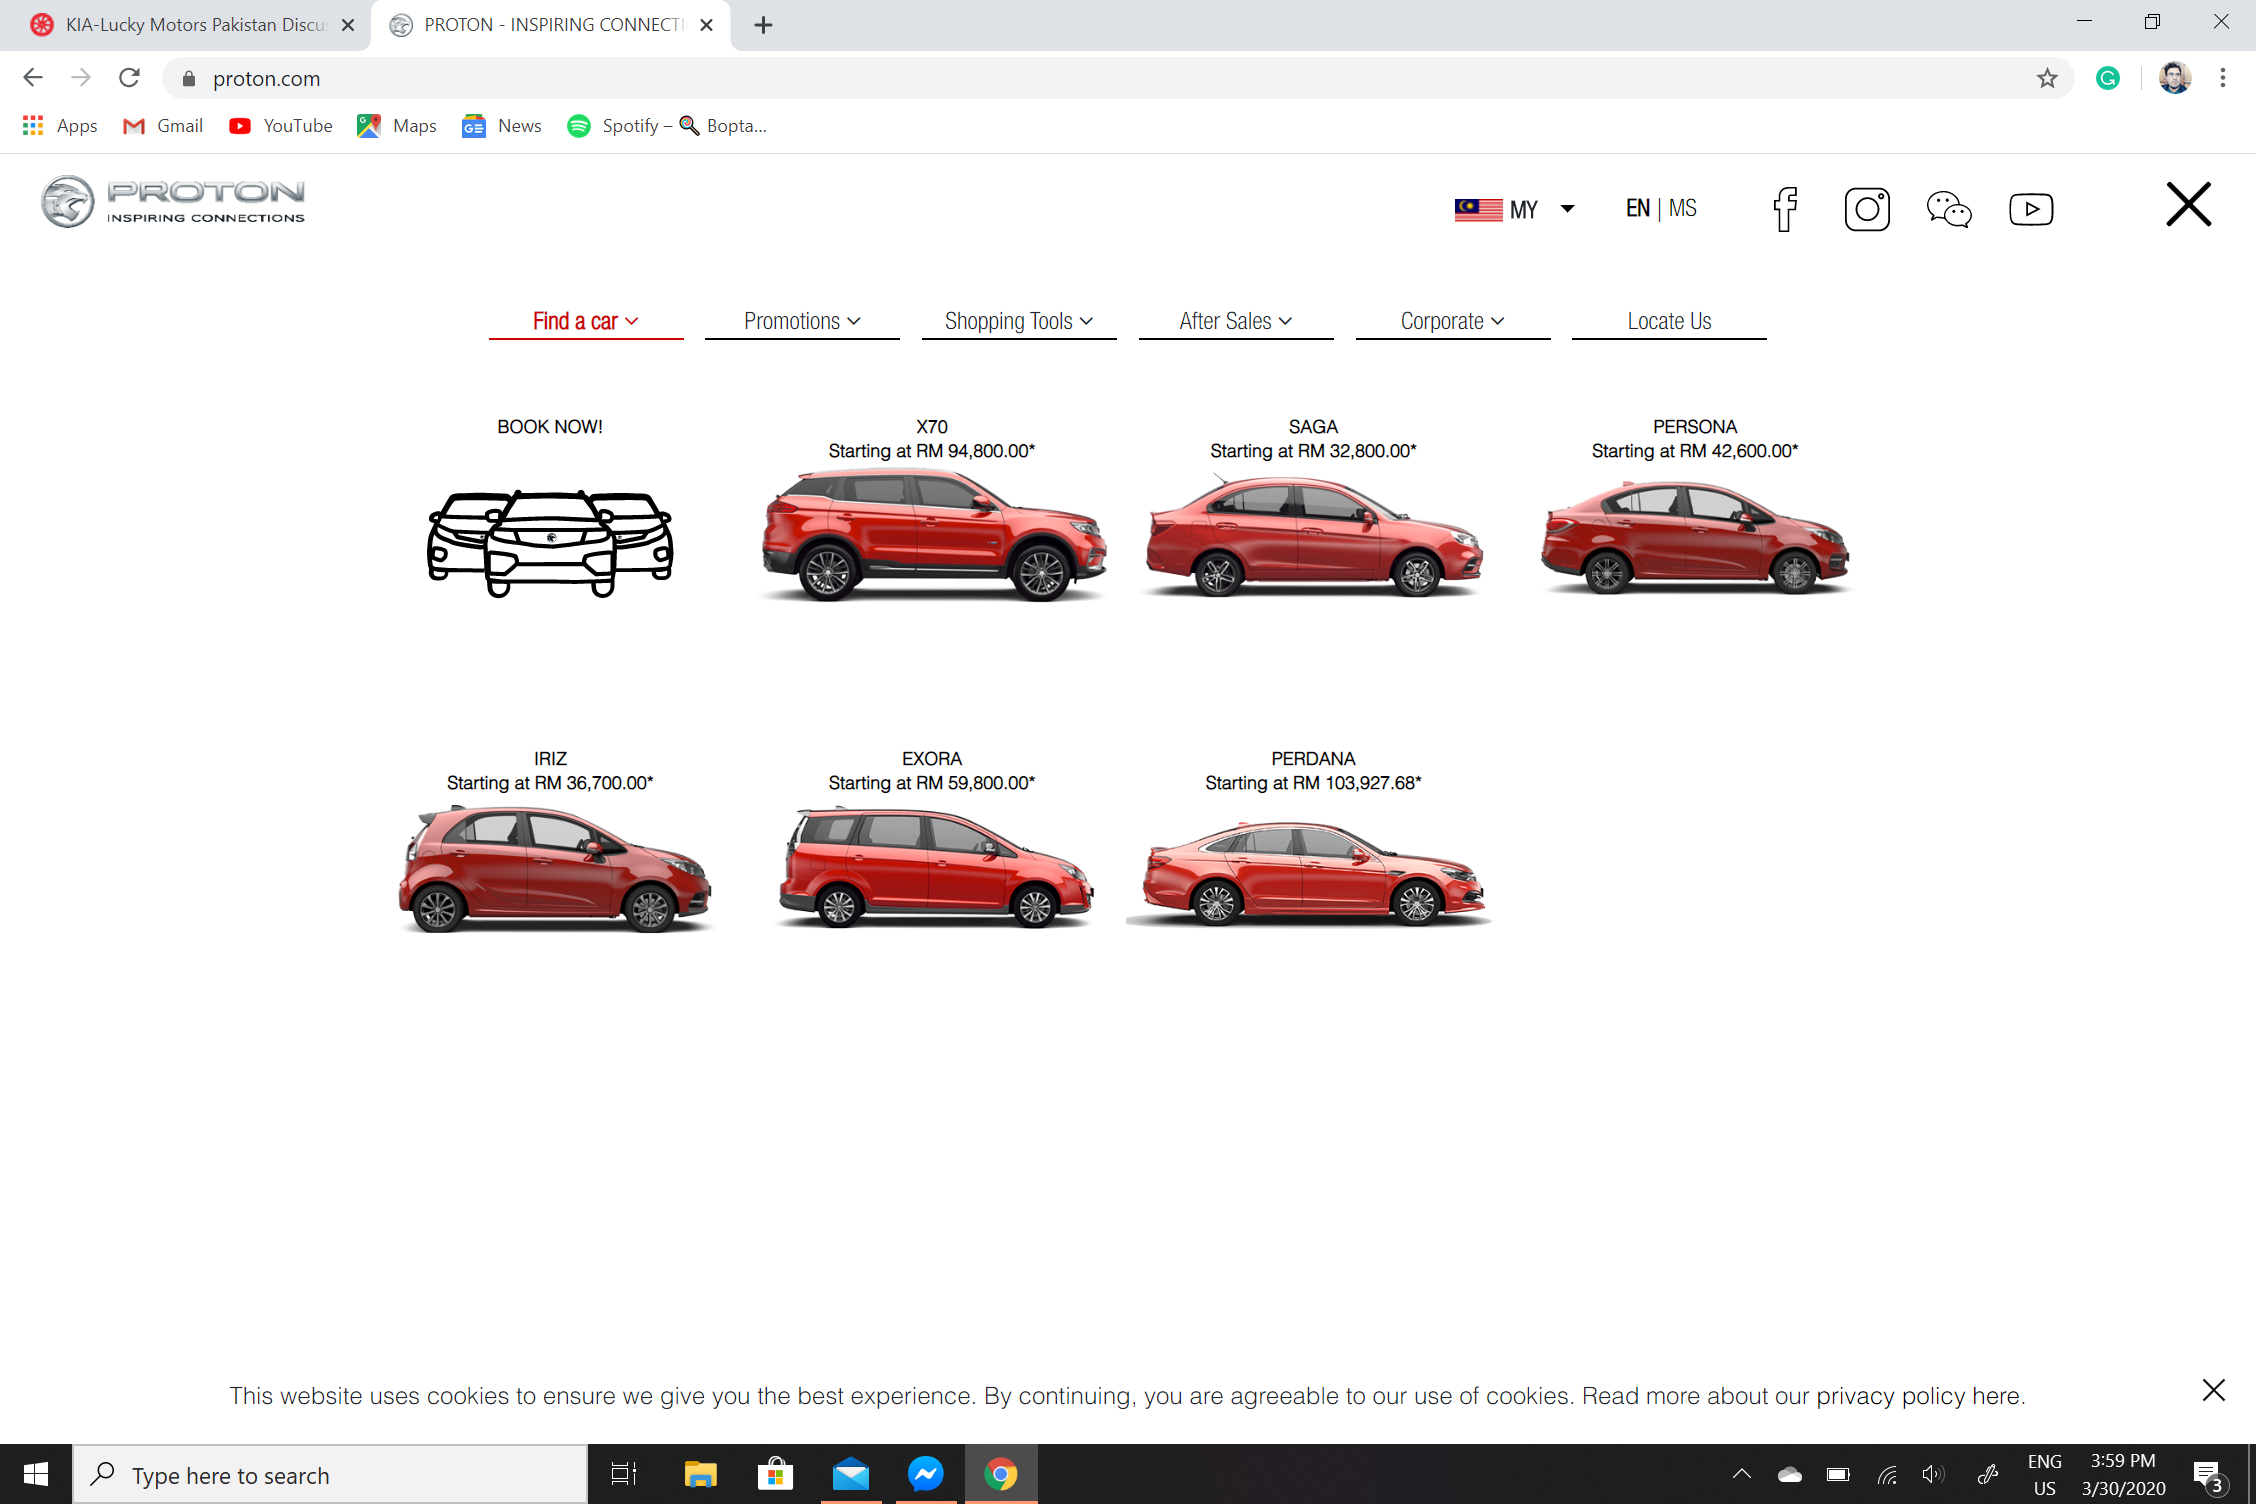The height and width of the screenshot is (1504, 2256).
Task: Select the SAGA car image
Action: click(x=1314, y=537)
